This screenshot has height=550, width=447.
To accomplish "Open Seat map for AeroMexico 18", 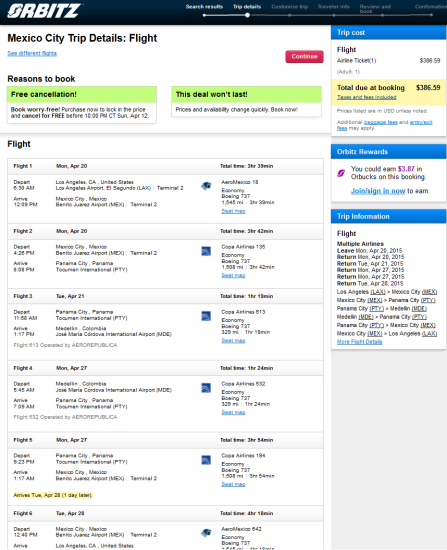I will point(233,211).
